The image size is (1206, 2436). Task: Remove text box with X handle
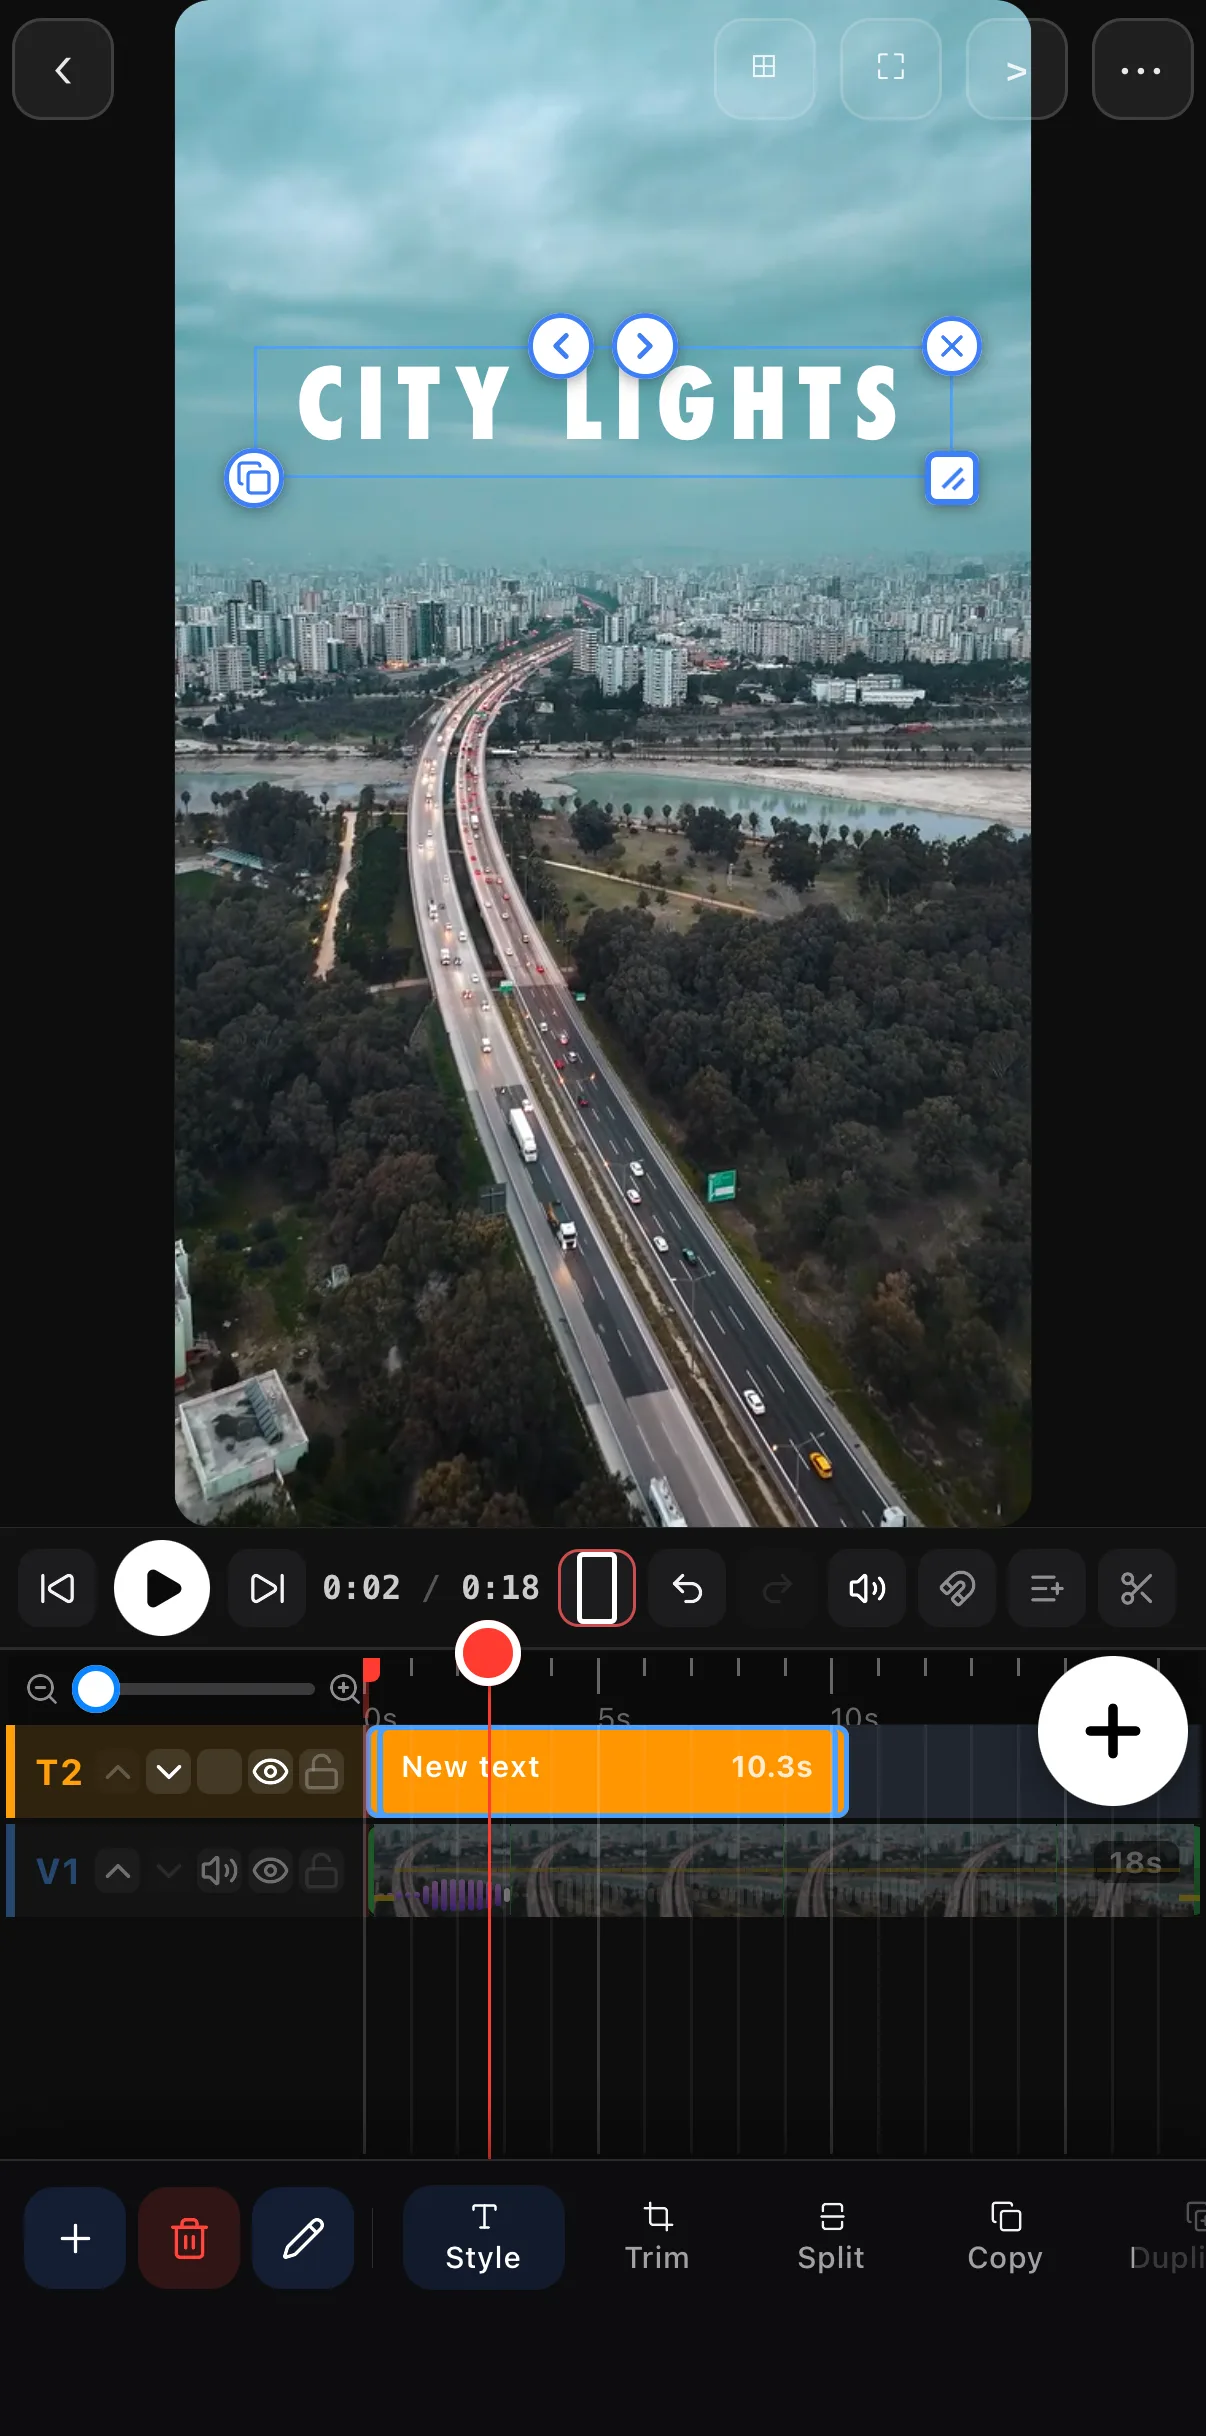[x=951, y=347]
